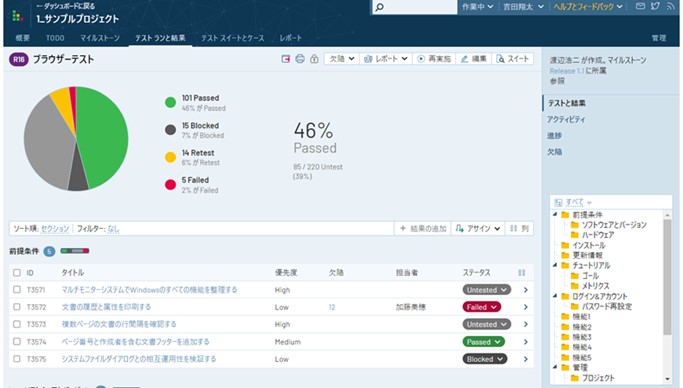
Task: Switch to the マイルストーン tab
Action: (x=100, y=38)
